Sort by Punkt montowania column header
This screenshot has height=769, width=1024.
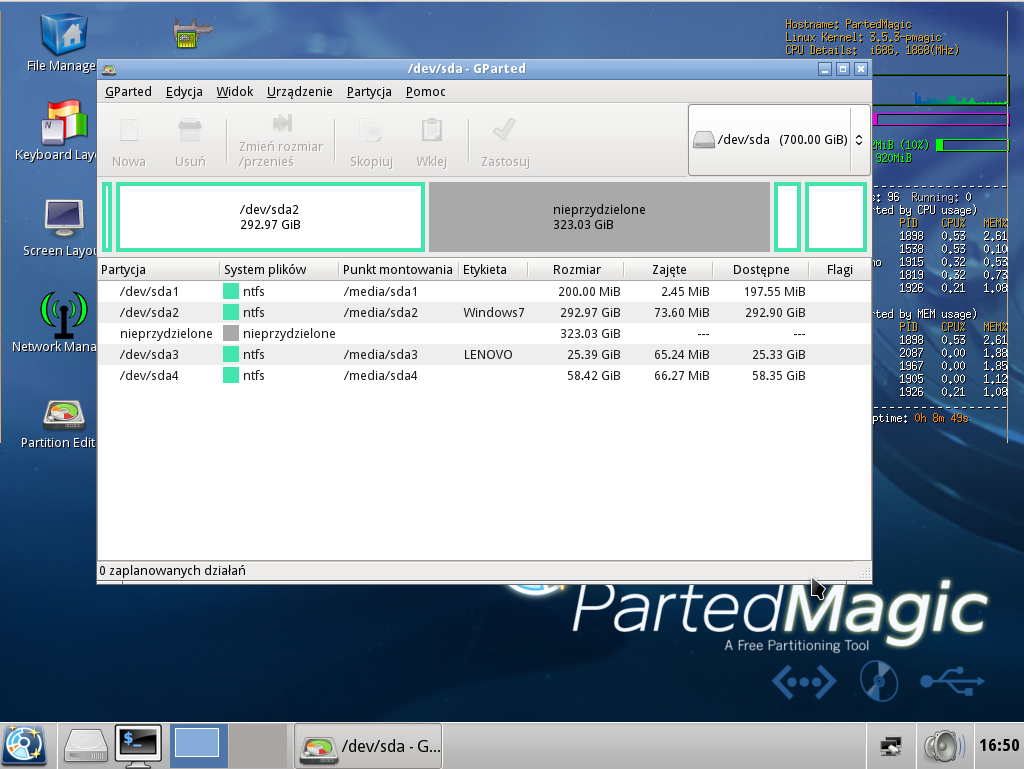[399, 270]
